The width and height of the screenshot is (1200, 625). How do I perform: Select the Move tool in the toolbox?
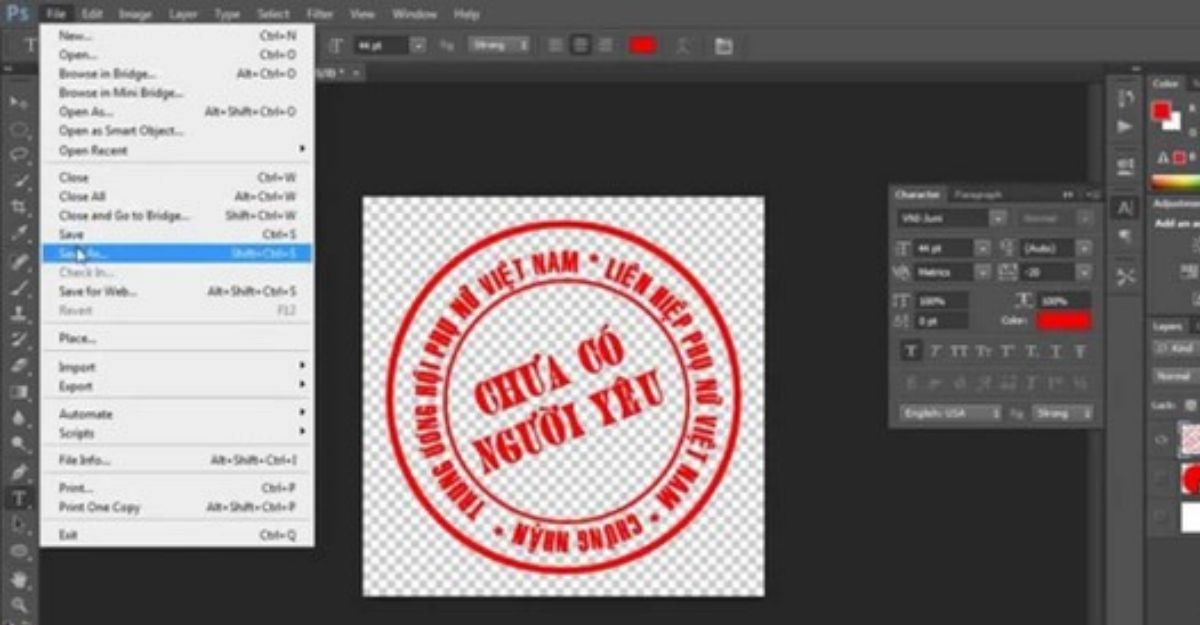click(18, 103)
